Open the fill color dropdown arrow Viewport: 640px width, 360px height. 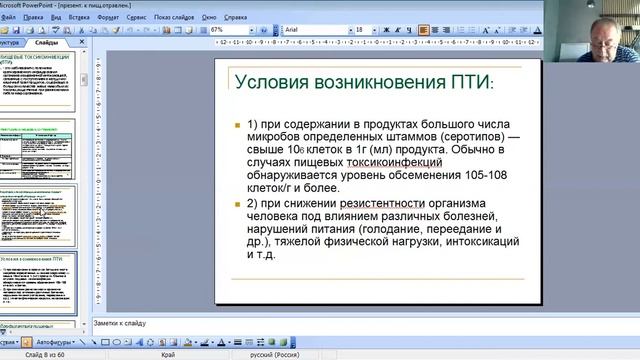pyautogui.click(x=196, y=342)
